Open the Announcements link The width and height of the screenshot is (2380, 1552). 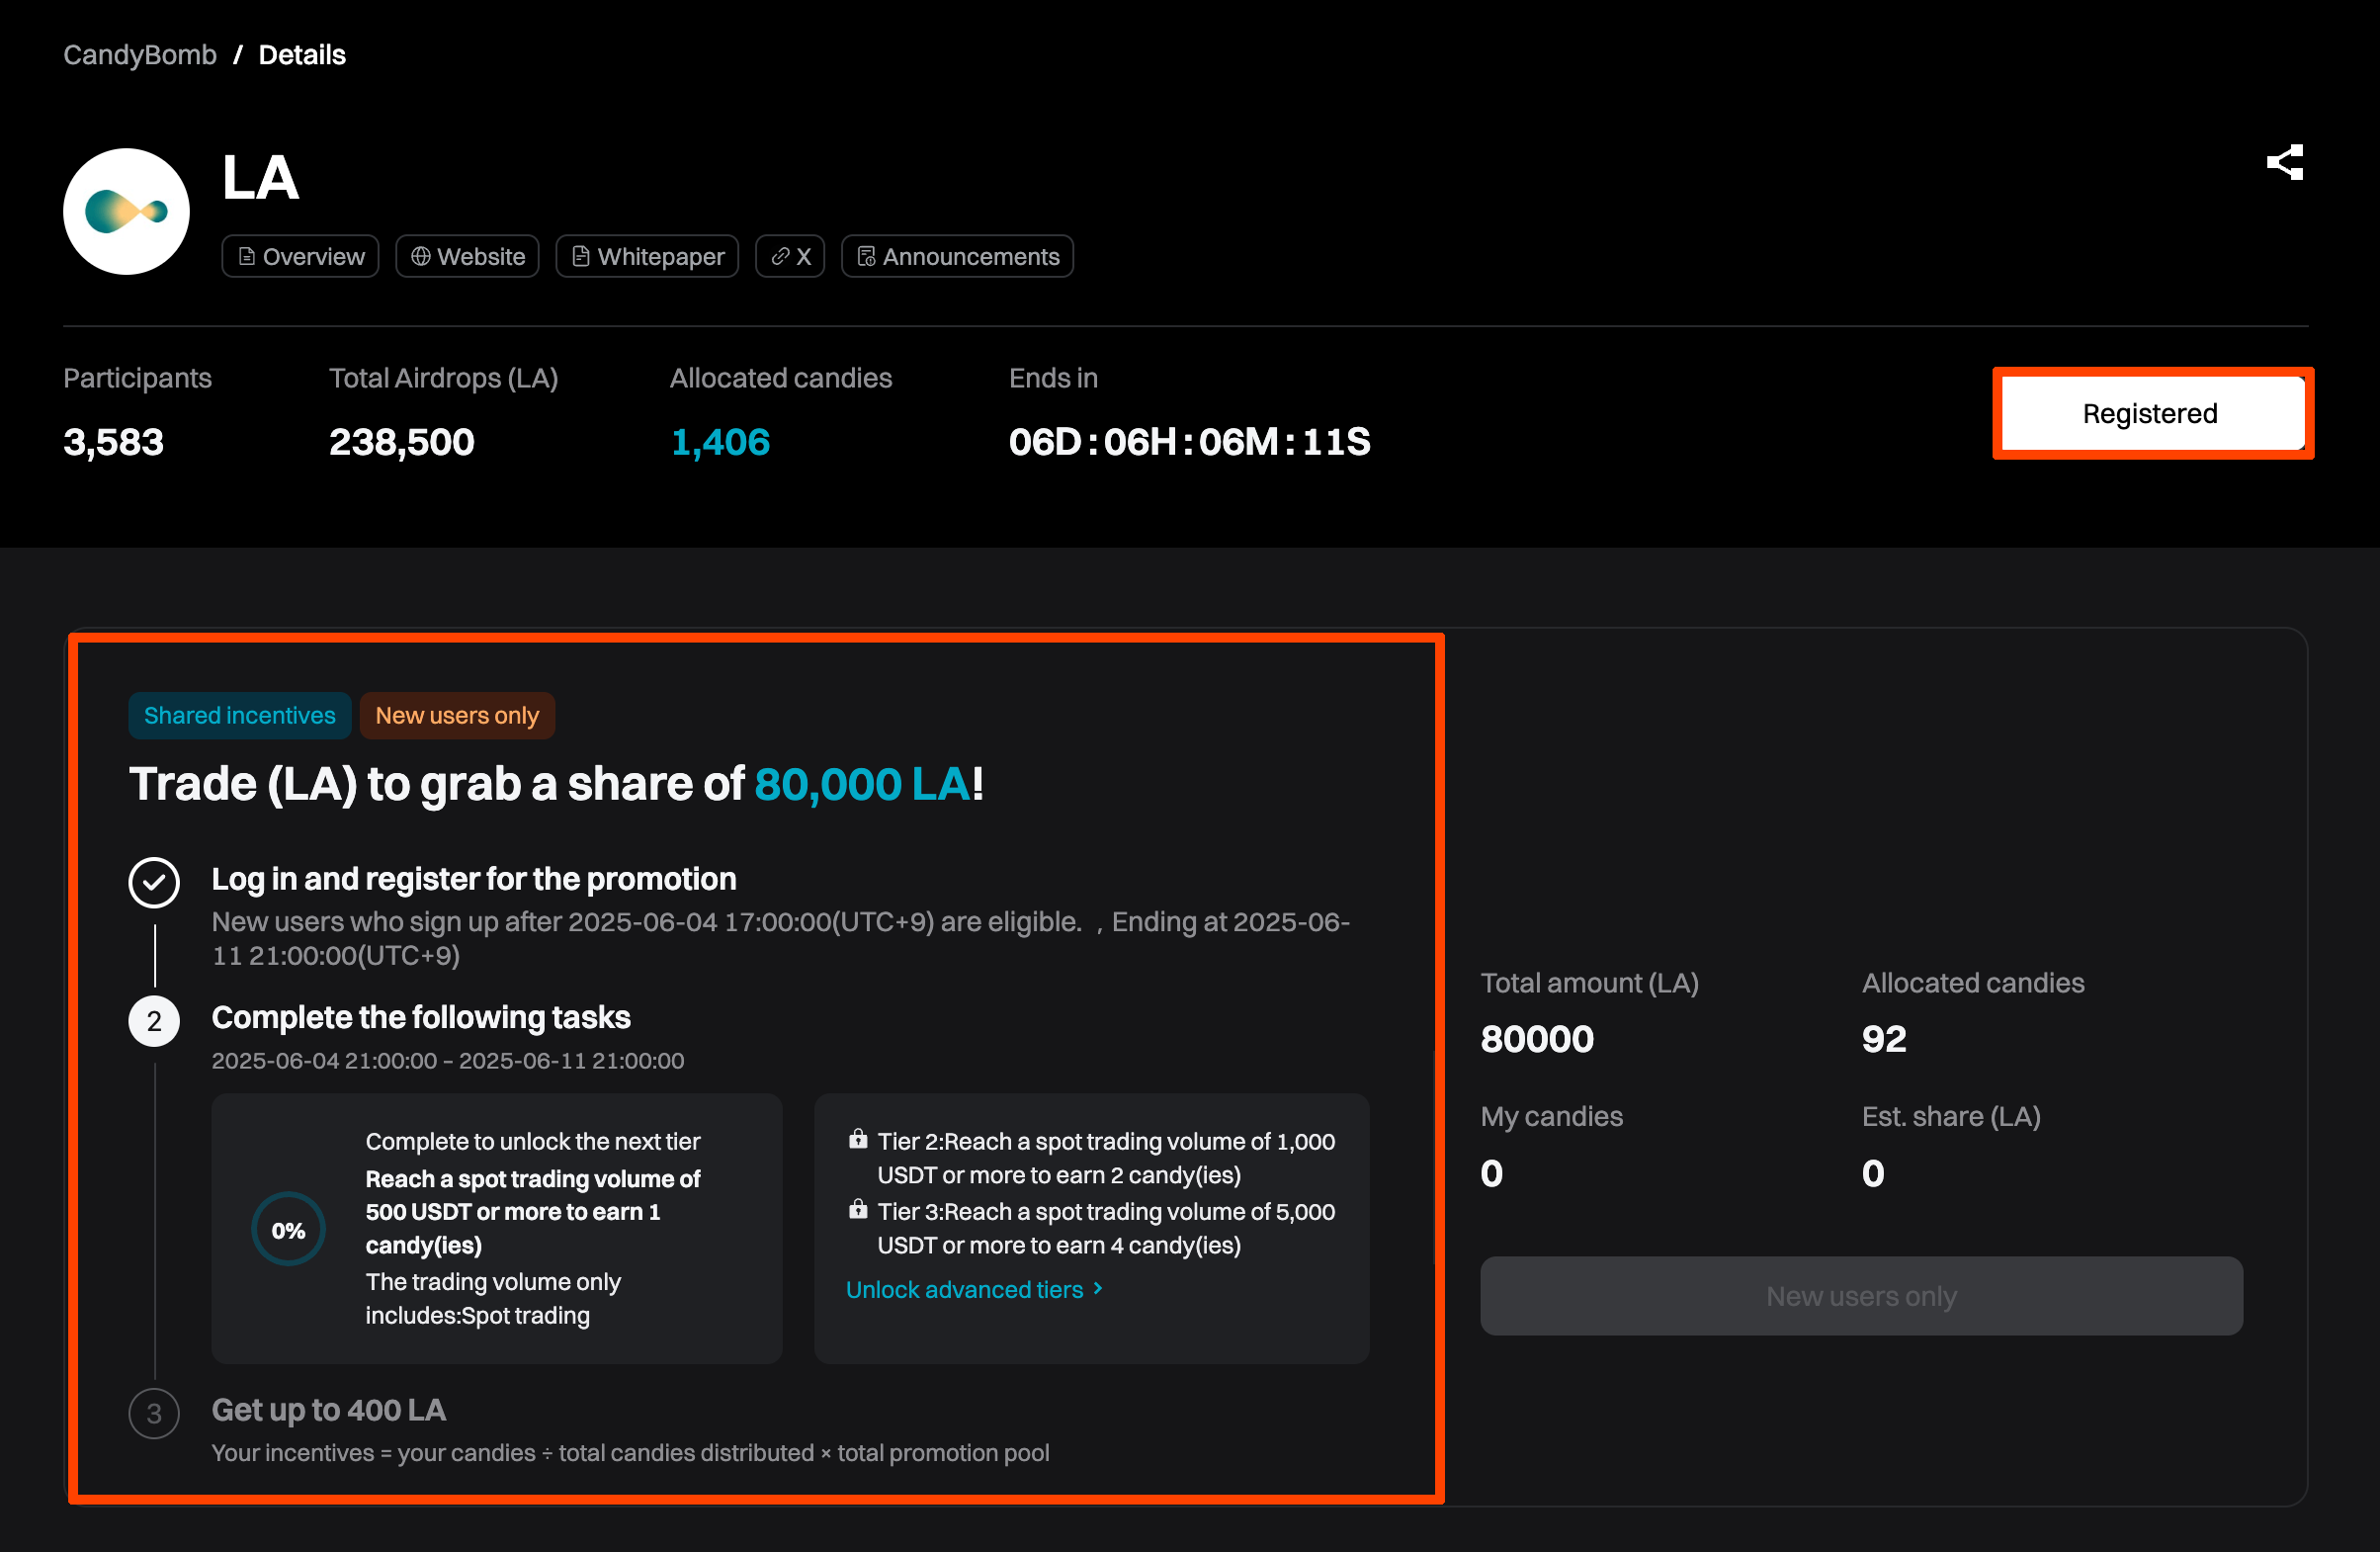[957, 256]
